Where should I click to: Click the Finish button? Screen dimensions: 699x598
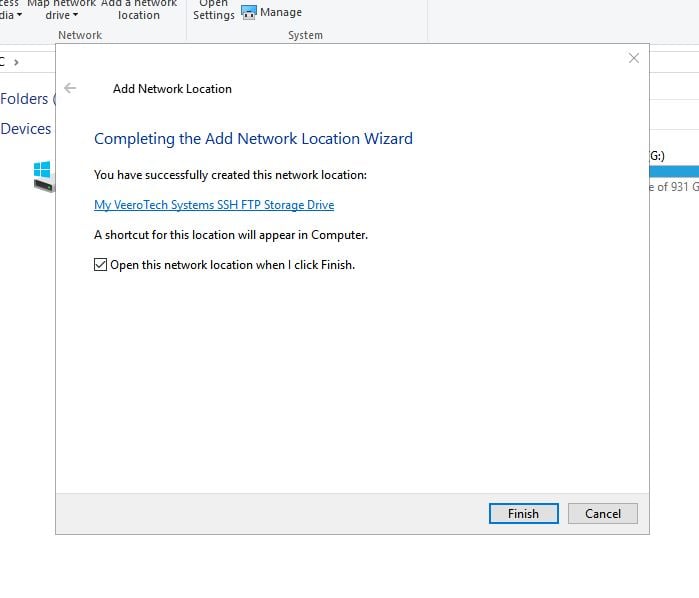tap(523, 513)
